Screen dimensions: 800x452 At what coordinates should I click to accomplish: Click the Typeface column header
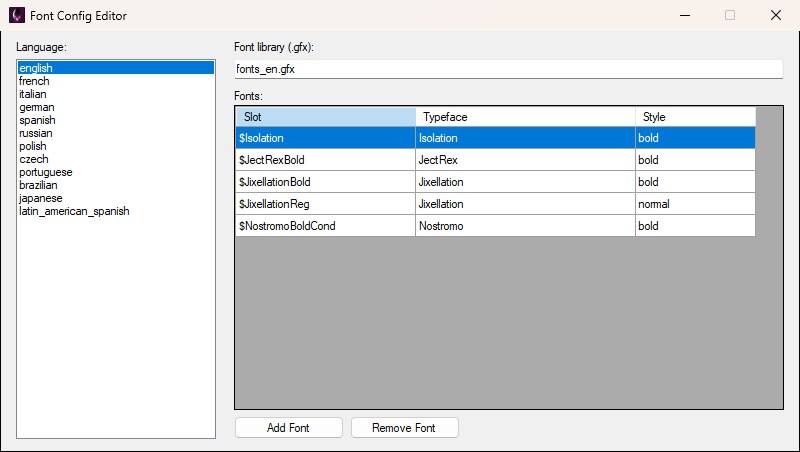point(526,117)
